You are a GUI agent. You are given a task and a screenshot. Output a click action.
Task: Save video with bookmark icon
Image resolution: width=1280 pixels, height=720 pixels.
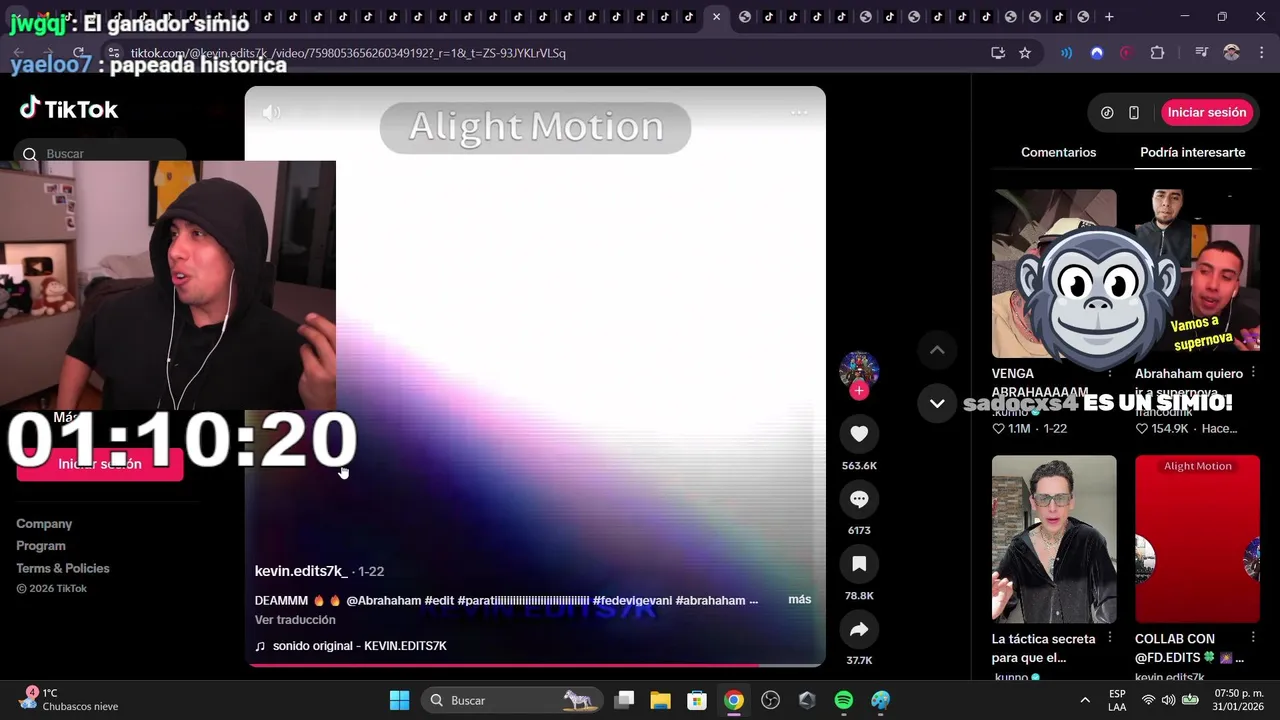[x=859, y=564]
